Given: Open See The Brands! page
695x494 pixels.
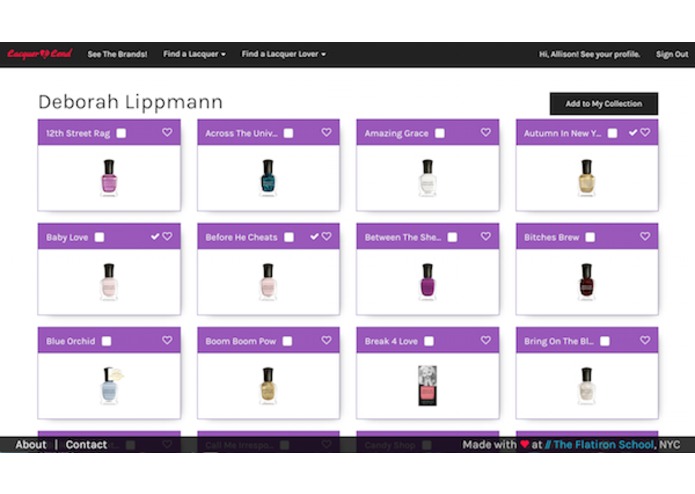Looking at the screenshot, I should [x=117, y=54].
